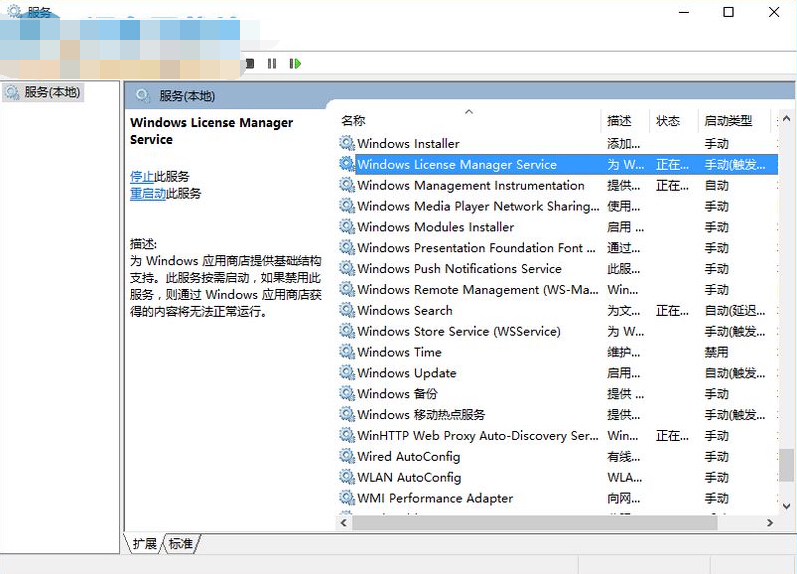
Task: Click the gear icon of WLAN AutoConfig
Action: [347, 477]
